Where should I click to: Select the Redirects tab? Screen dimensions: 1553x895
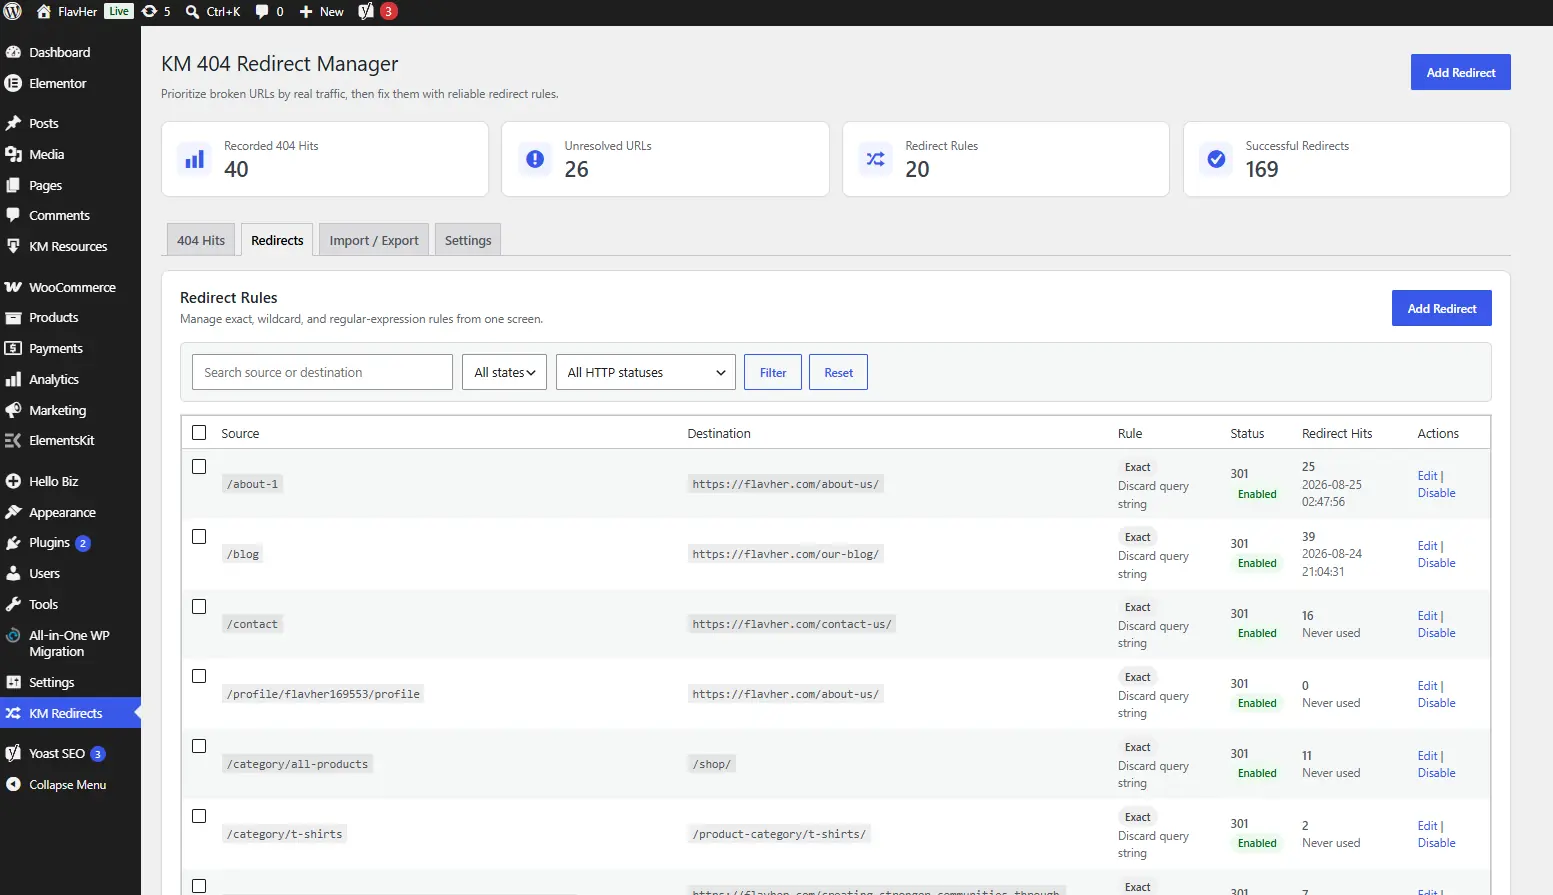(x=277, y=240)
